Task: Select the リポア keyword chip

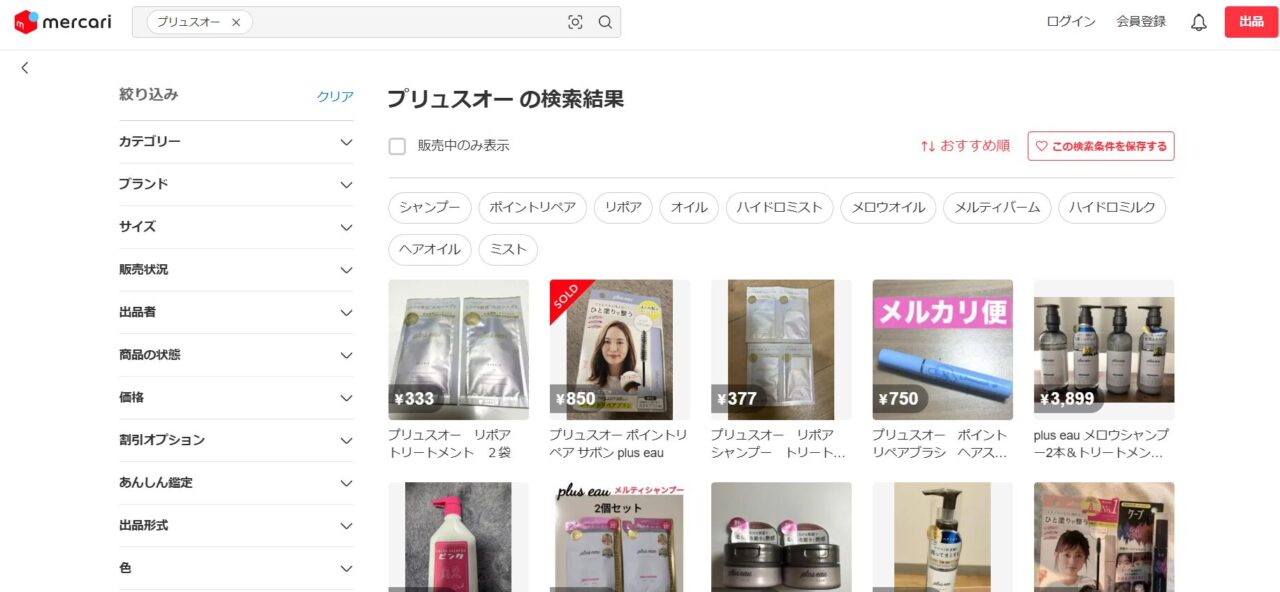Action: tap(623, 208)
